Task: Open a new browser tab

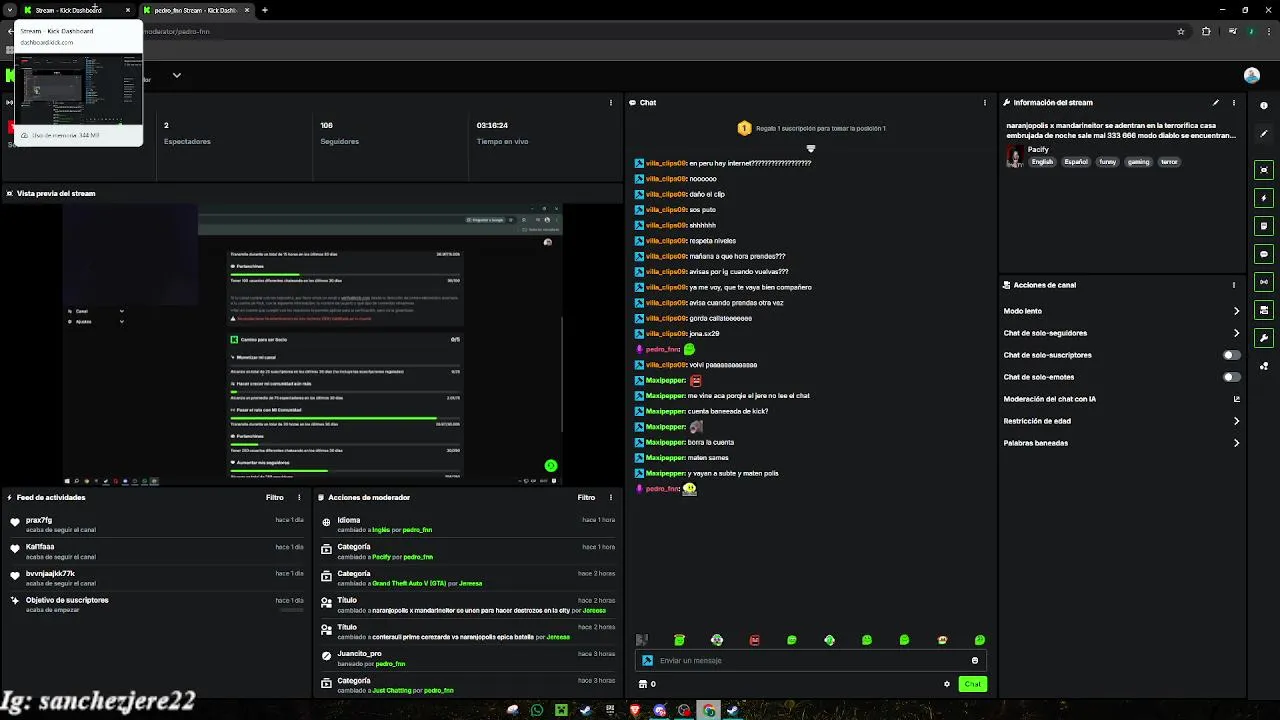Action: (x=265, y=10)
